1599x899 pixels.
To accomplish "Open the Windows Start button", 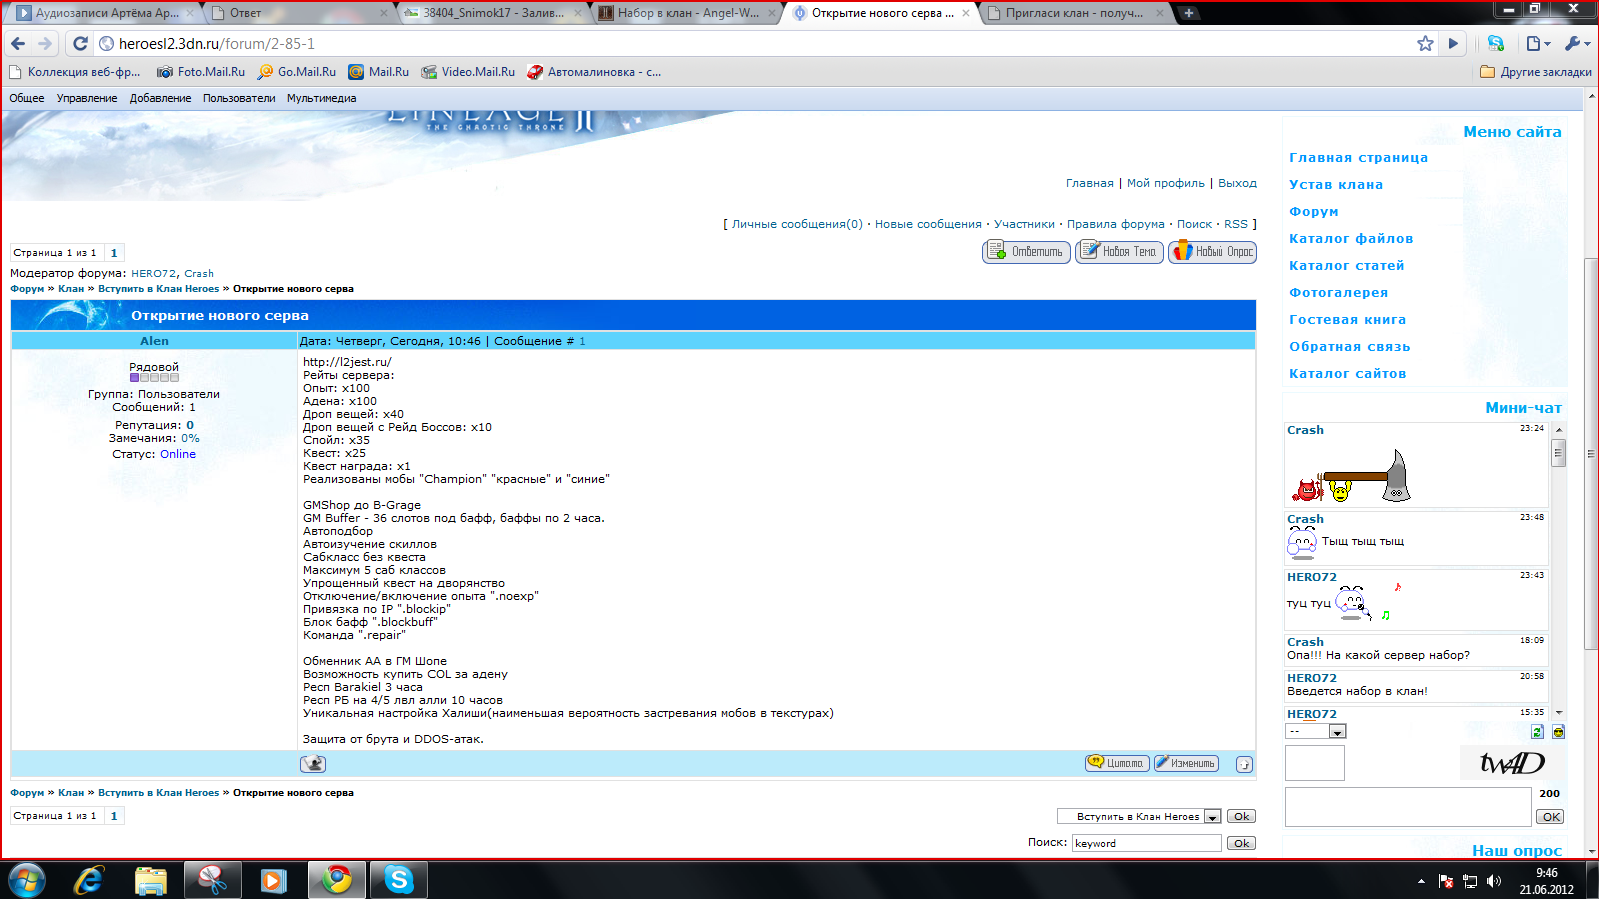I will point(27,880).
